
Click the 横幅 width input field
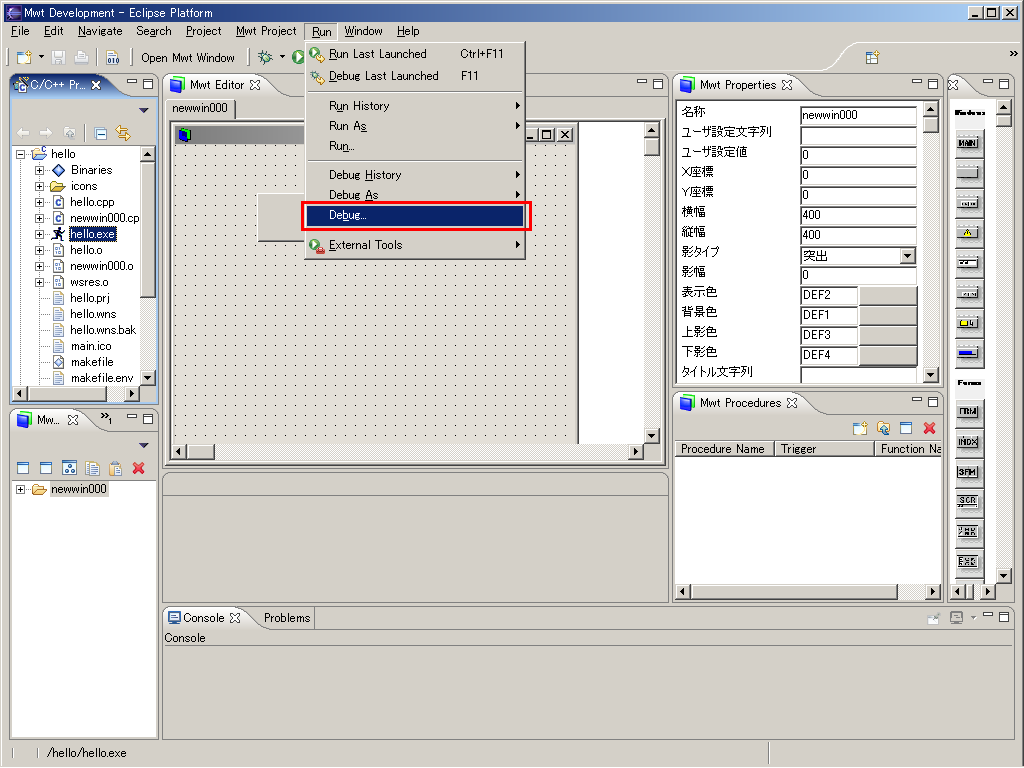point(859,215)
